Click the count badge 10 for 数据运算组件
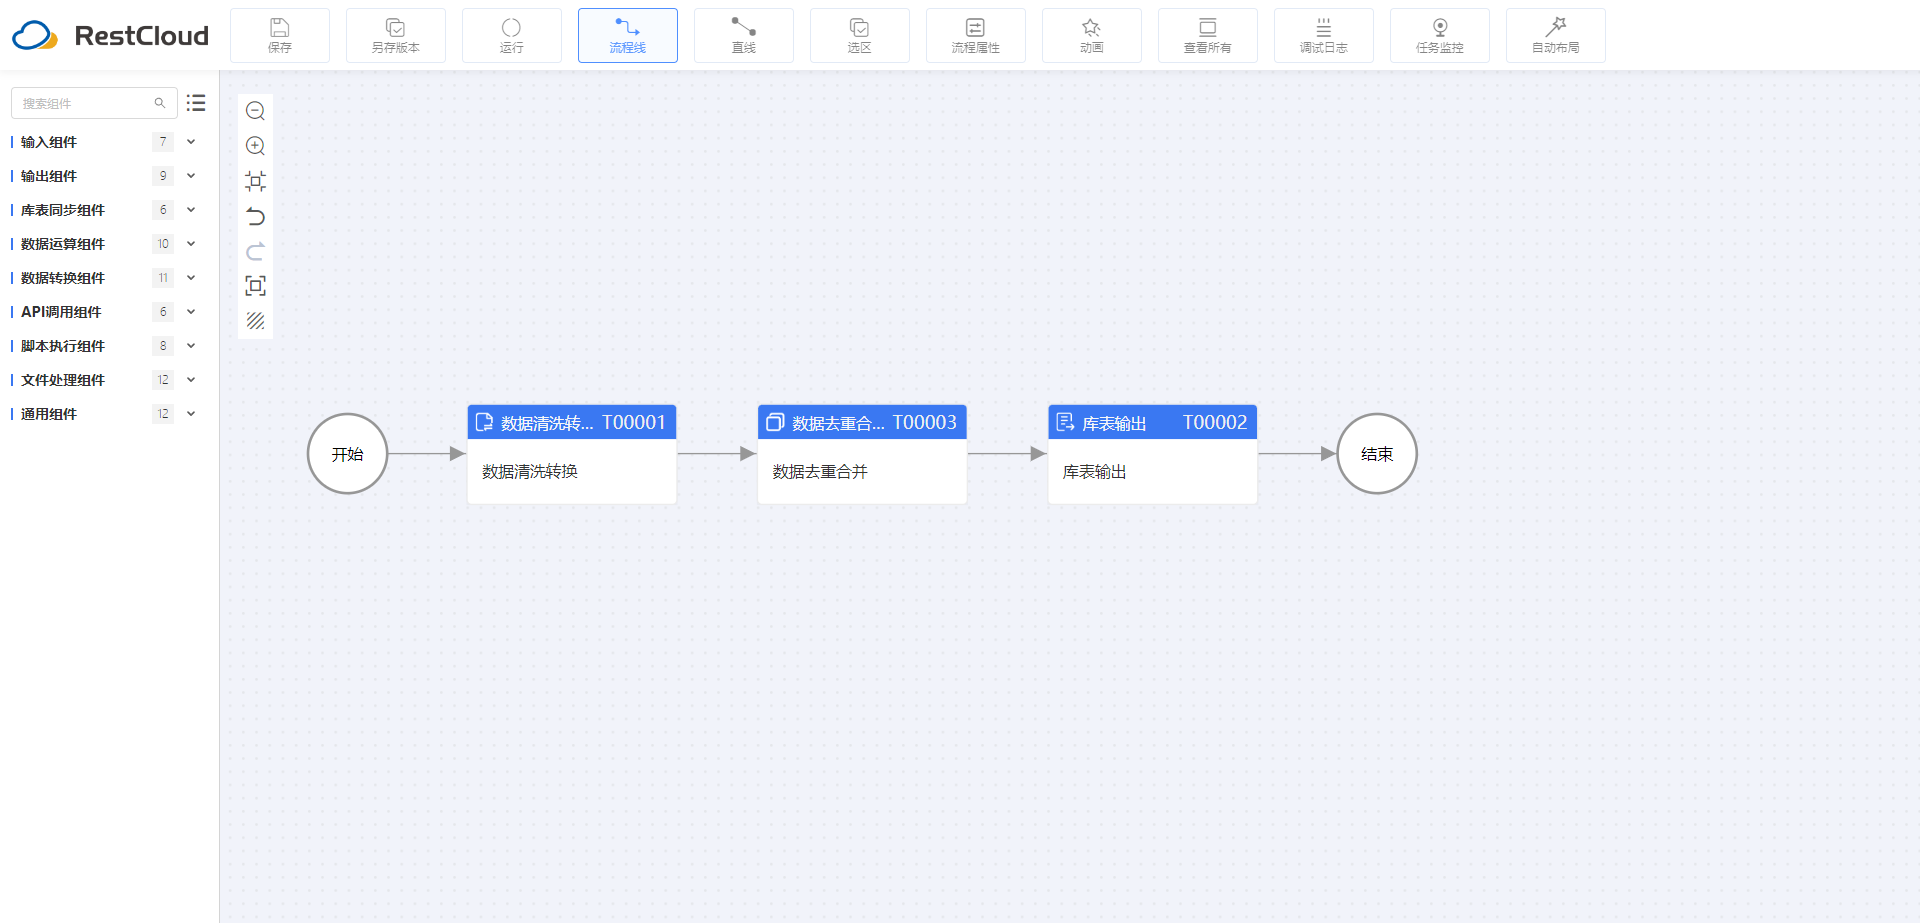This screenshot has width=1920, height=923. (163, 244)
